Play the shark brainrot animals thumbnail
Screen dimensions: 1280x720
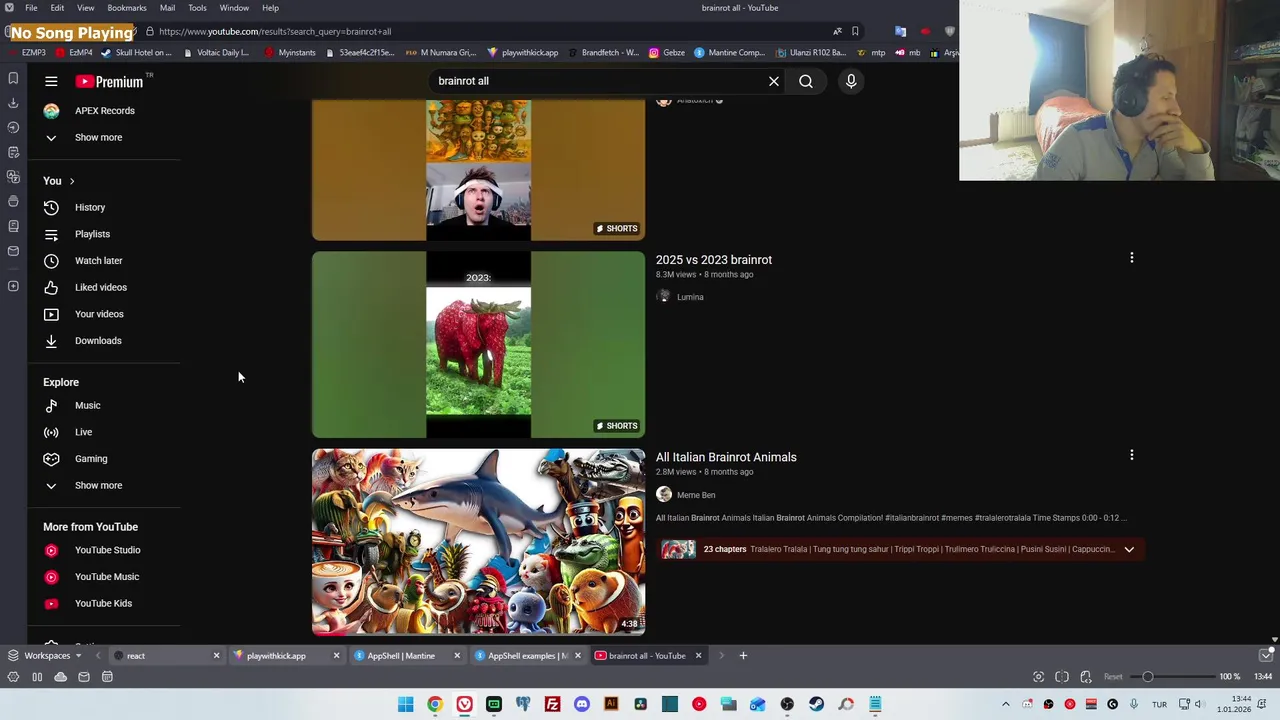[x=478, y=542]
